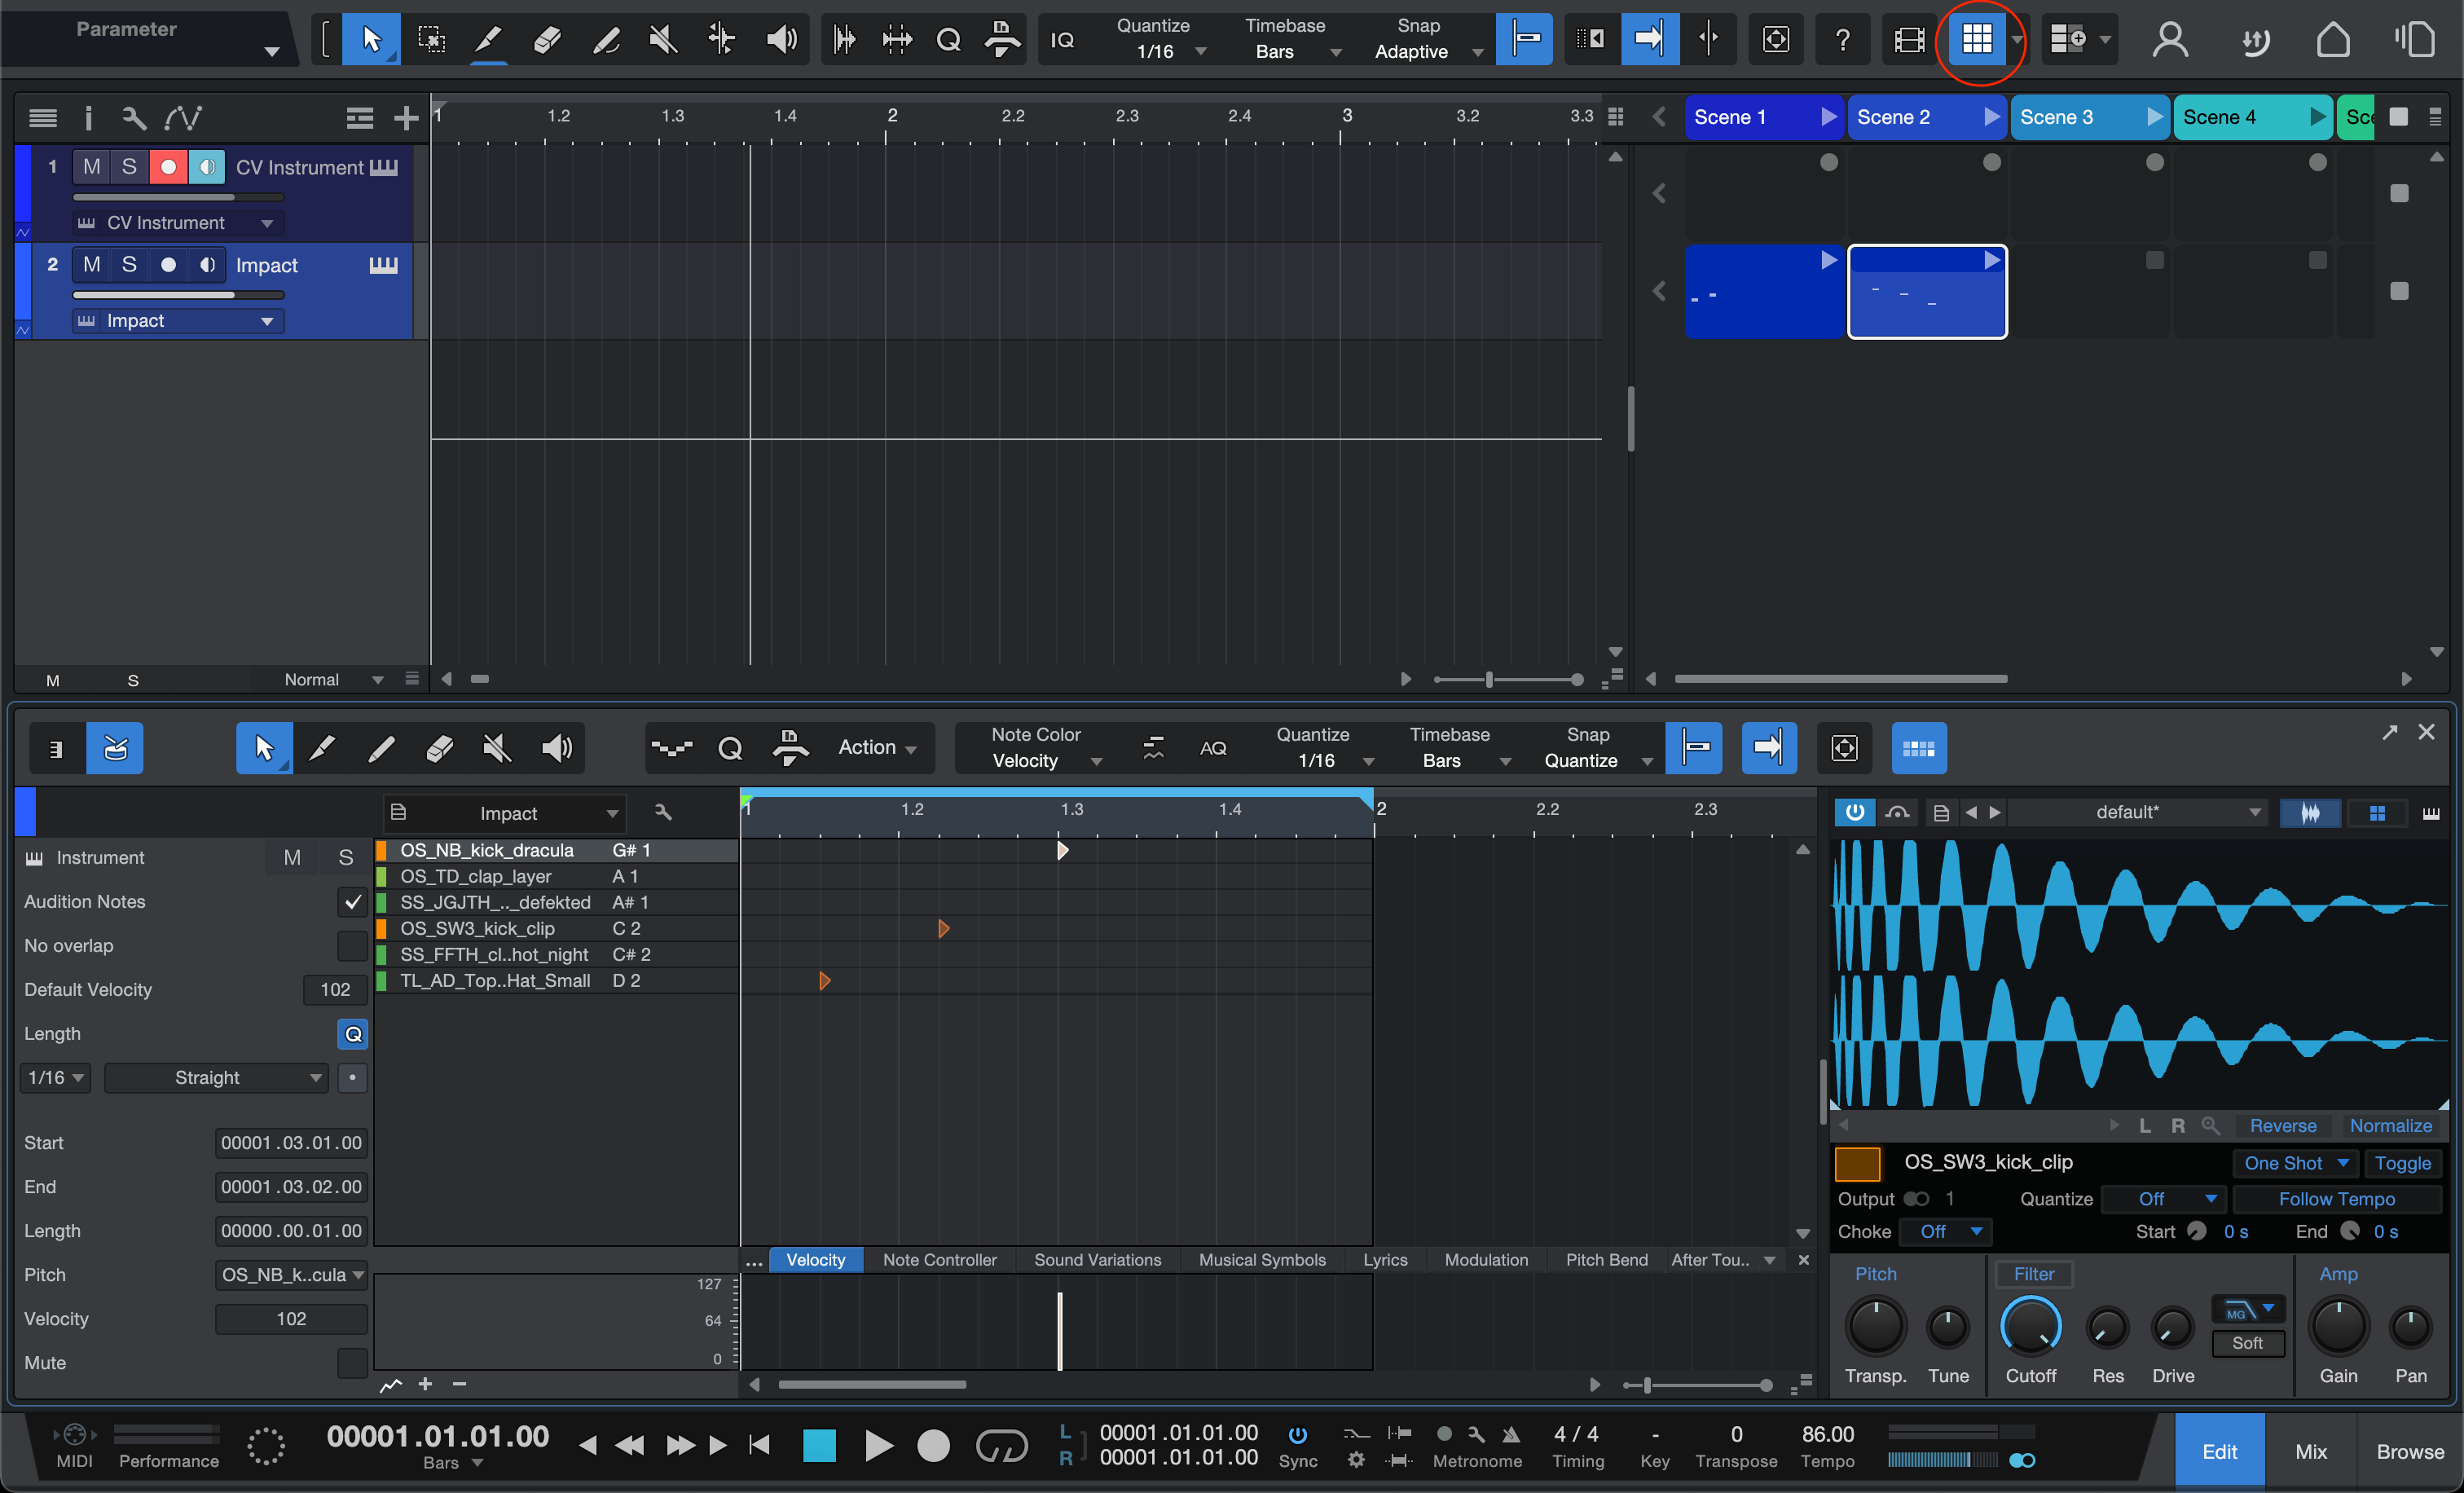The width and height of the screenshot is (2464, 1493).
Task: Click the Add Track plus icon
Action: pyautogui.click(x=406, y=118)
